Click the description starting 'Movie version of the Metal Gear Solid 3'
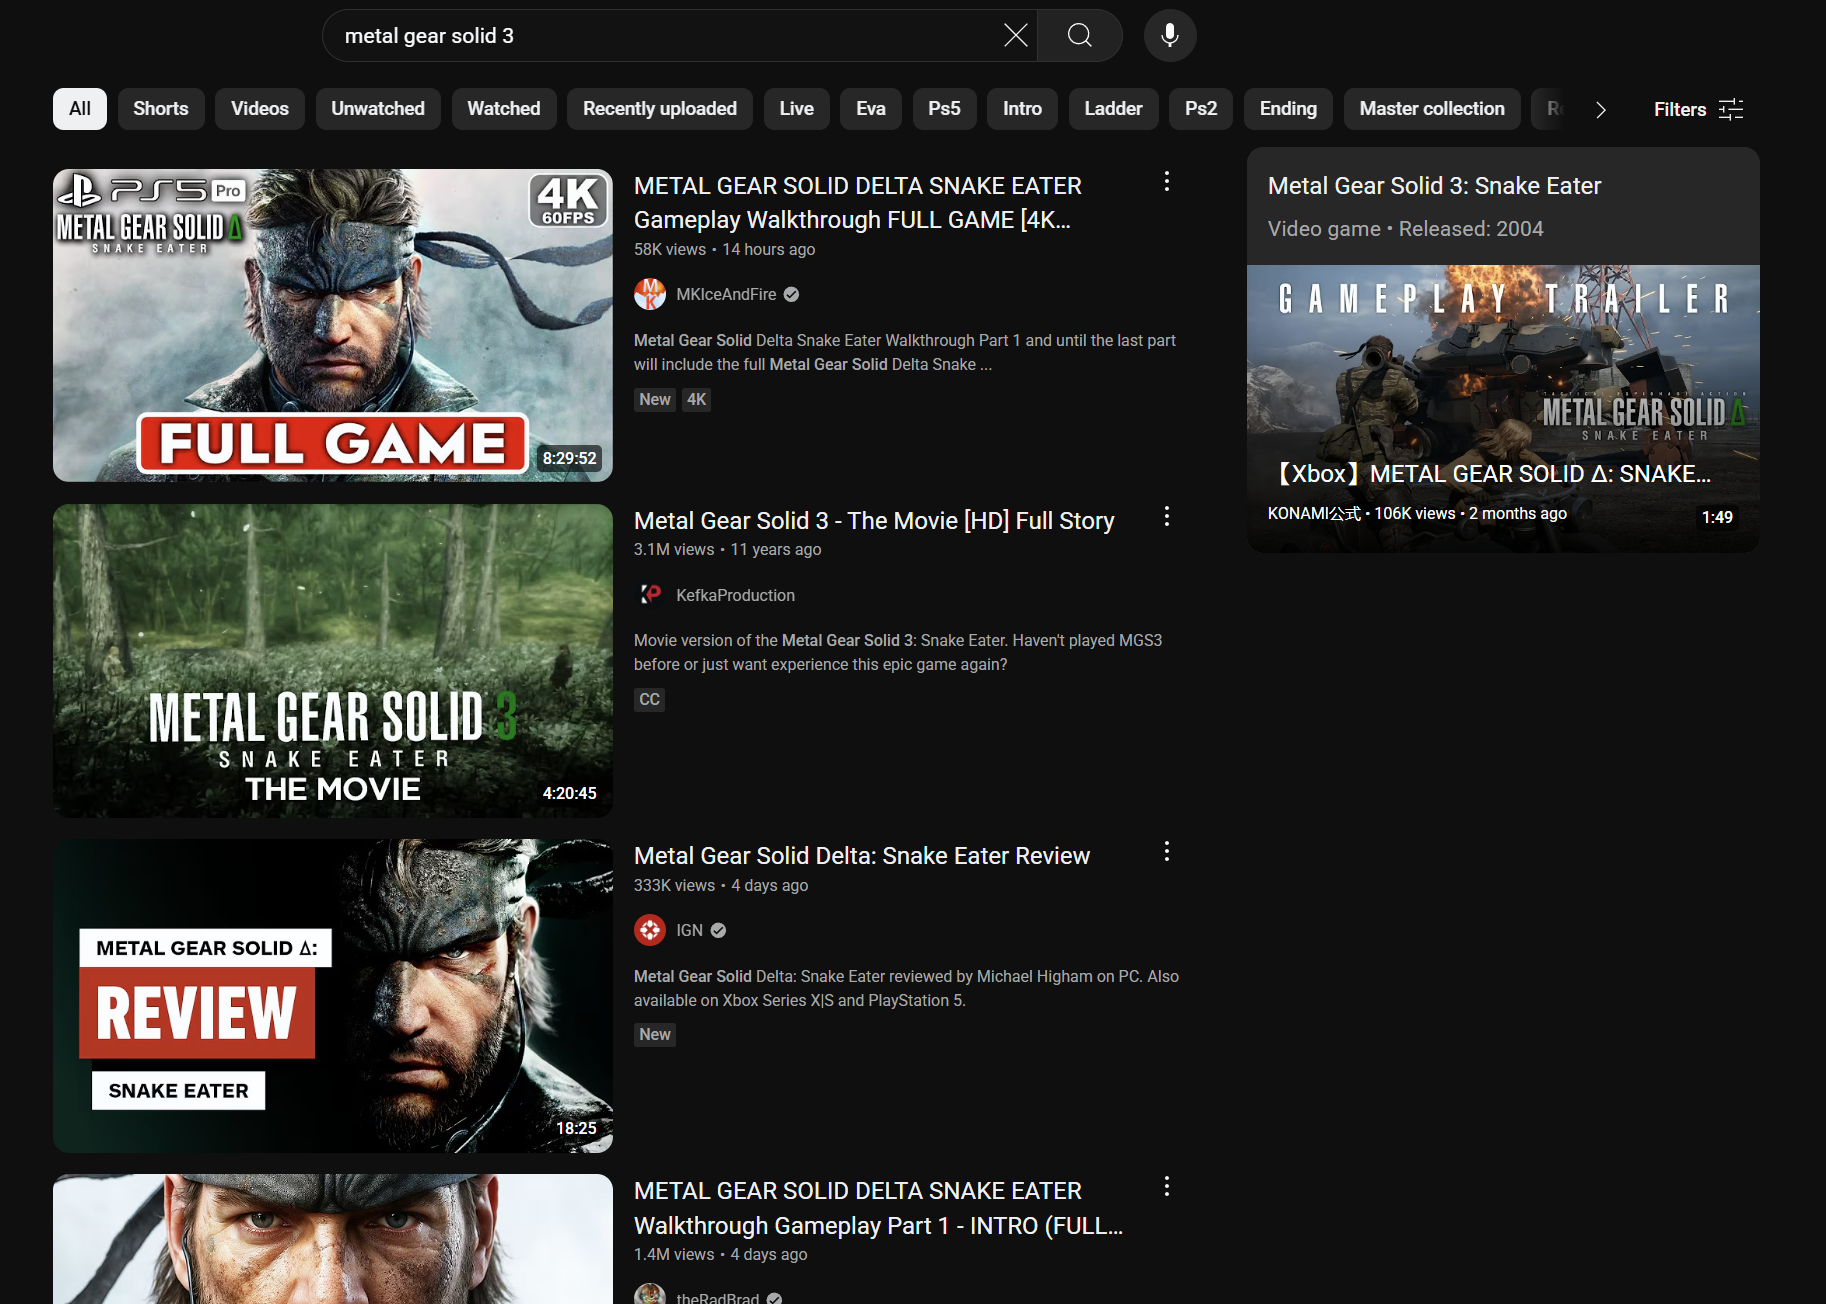This screenshot has height=1304, width=1826. [x=898, y=652]
